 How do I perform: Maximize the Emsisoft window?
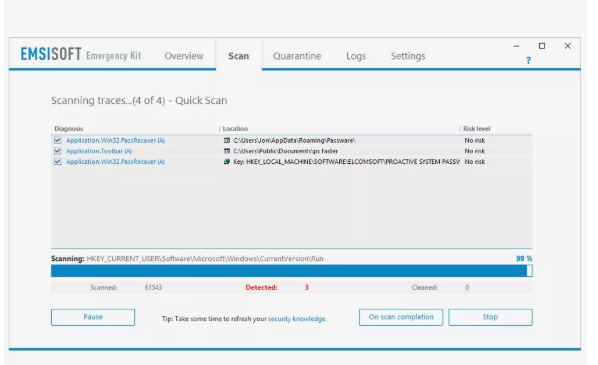pos(542,46)
